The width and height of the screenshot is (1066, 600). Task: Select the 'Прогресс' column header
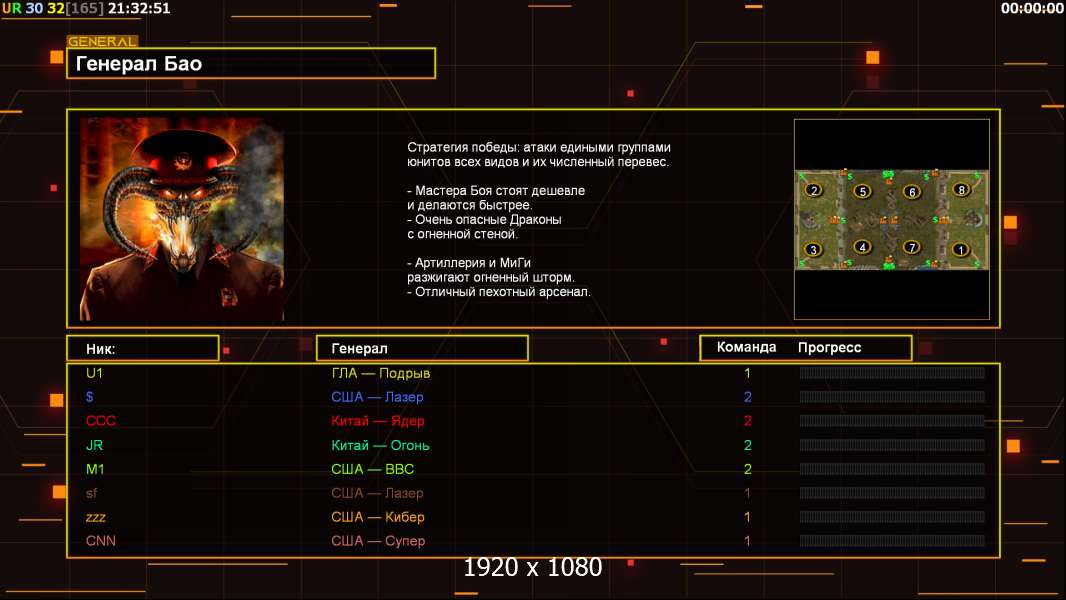point(829,347)
